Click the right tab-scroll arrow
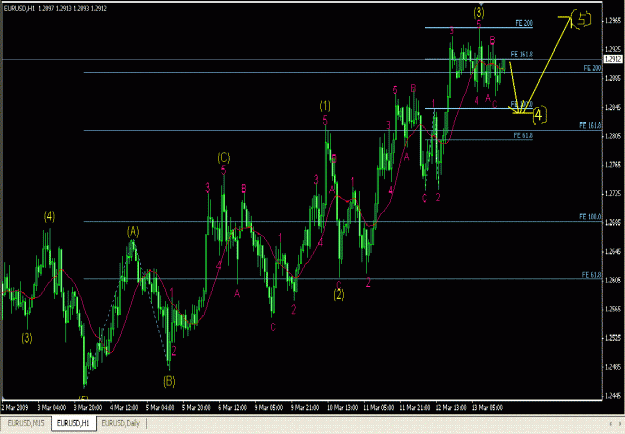This screenshot has width=625, height=434. (621, 424)
